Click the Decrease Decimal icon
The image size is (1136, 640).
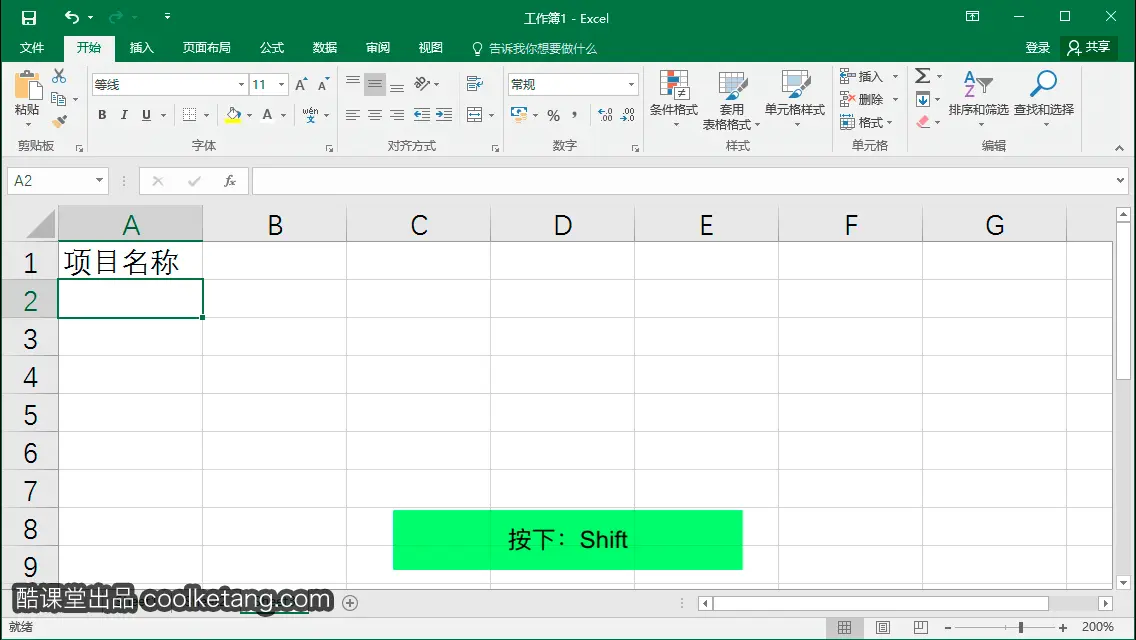(627, 115)
